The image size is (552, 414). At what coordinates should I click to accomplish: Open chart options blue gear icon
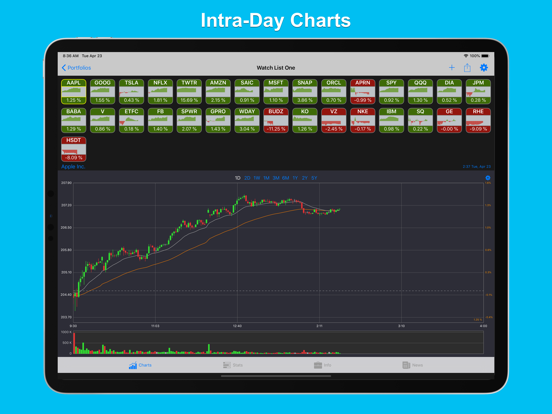[488, 178]
